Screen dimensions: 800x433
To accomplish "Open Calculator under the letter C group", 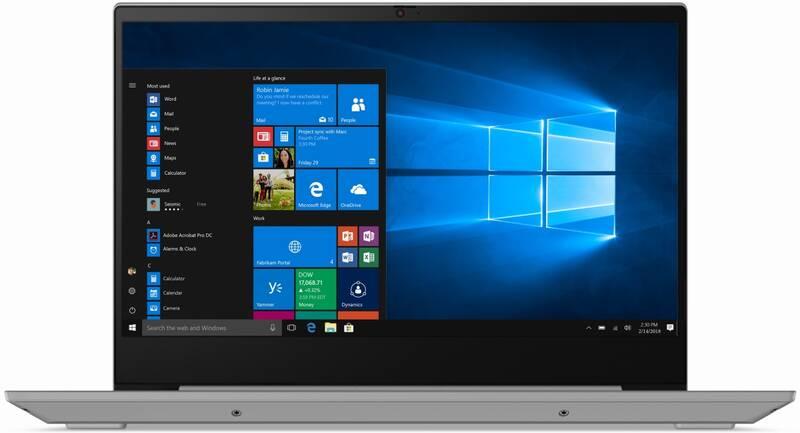I will pyautogui.click(x=166, y=278).
